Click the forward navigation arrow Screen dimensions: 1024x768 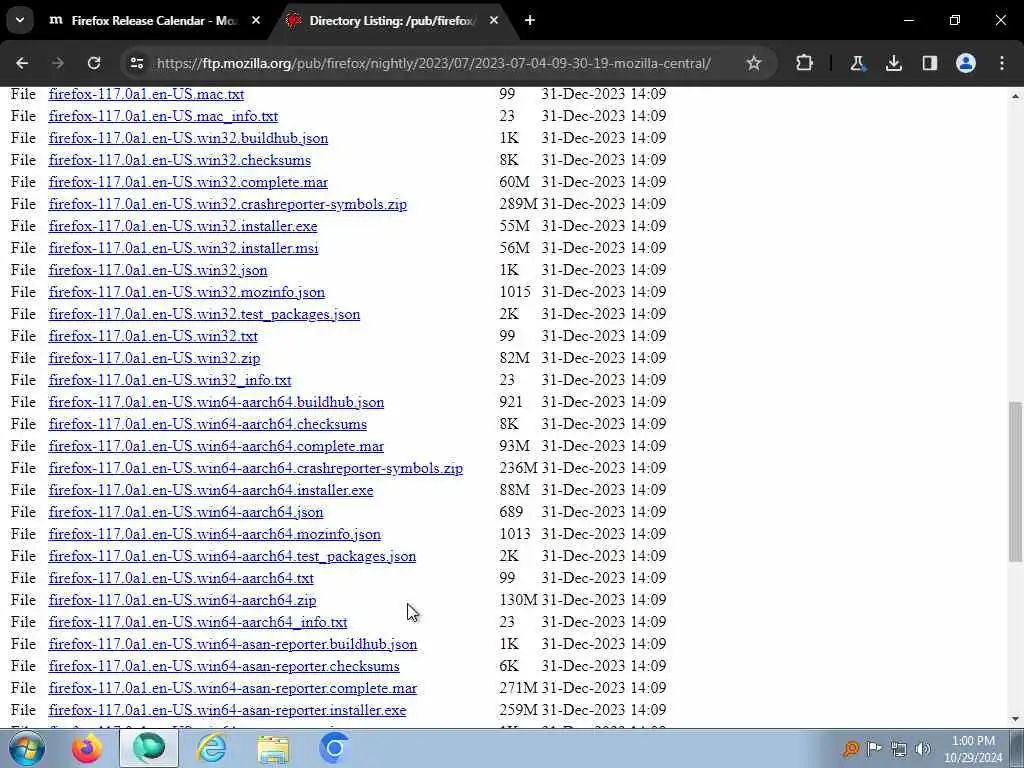coord(57,63)
